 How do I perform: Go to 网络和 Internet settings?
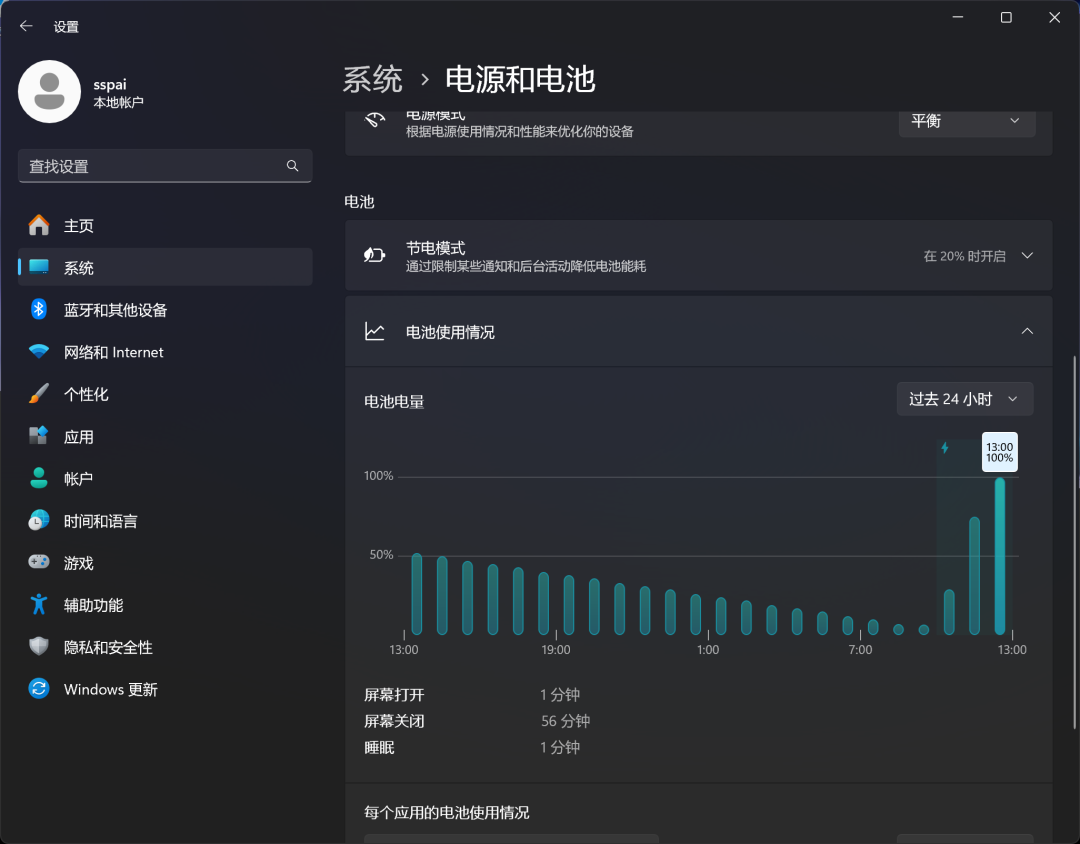click(x=165, y=351)
